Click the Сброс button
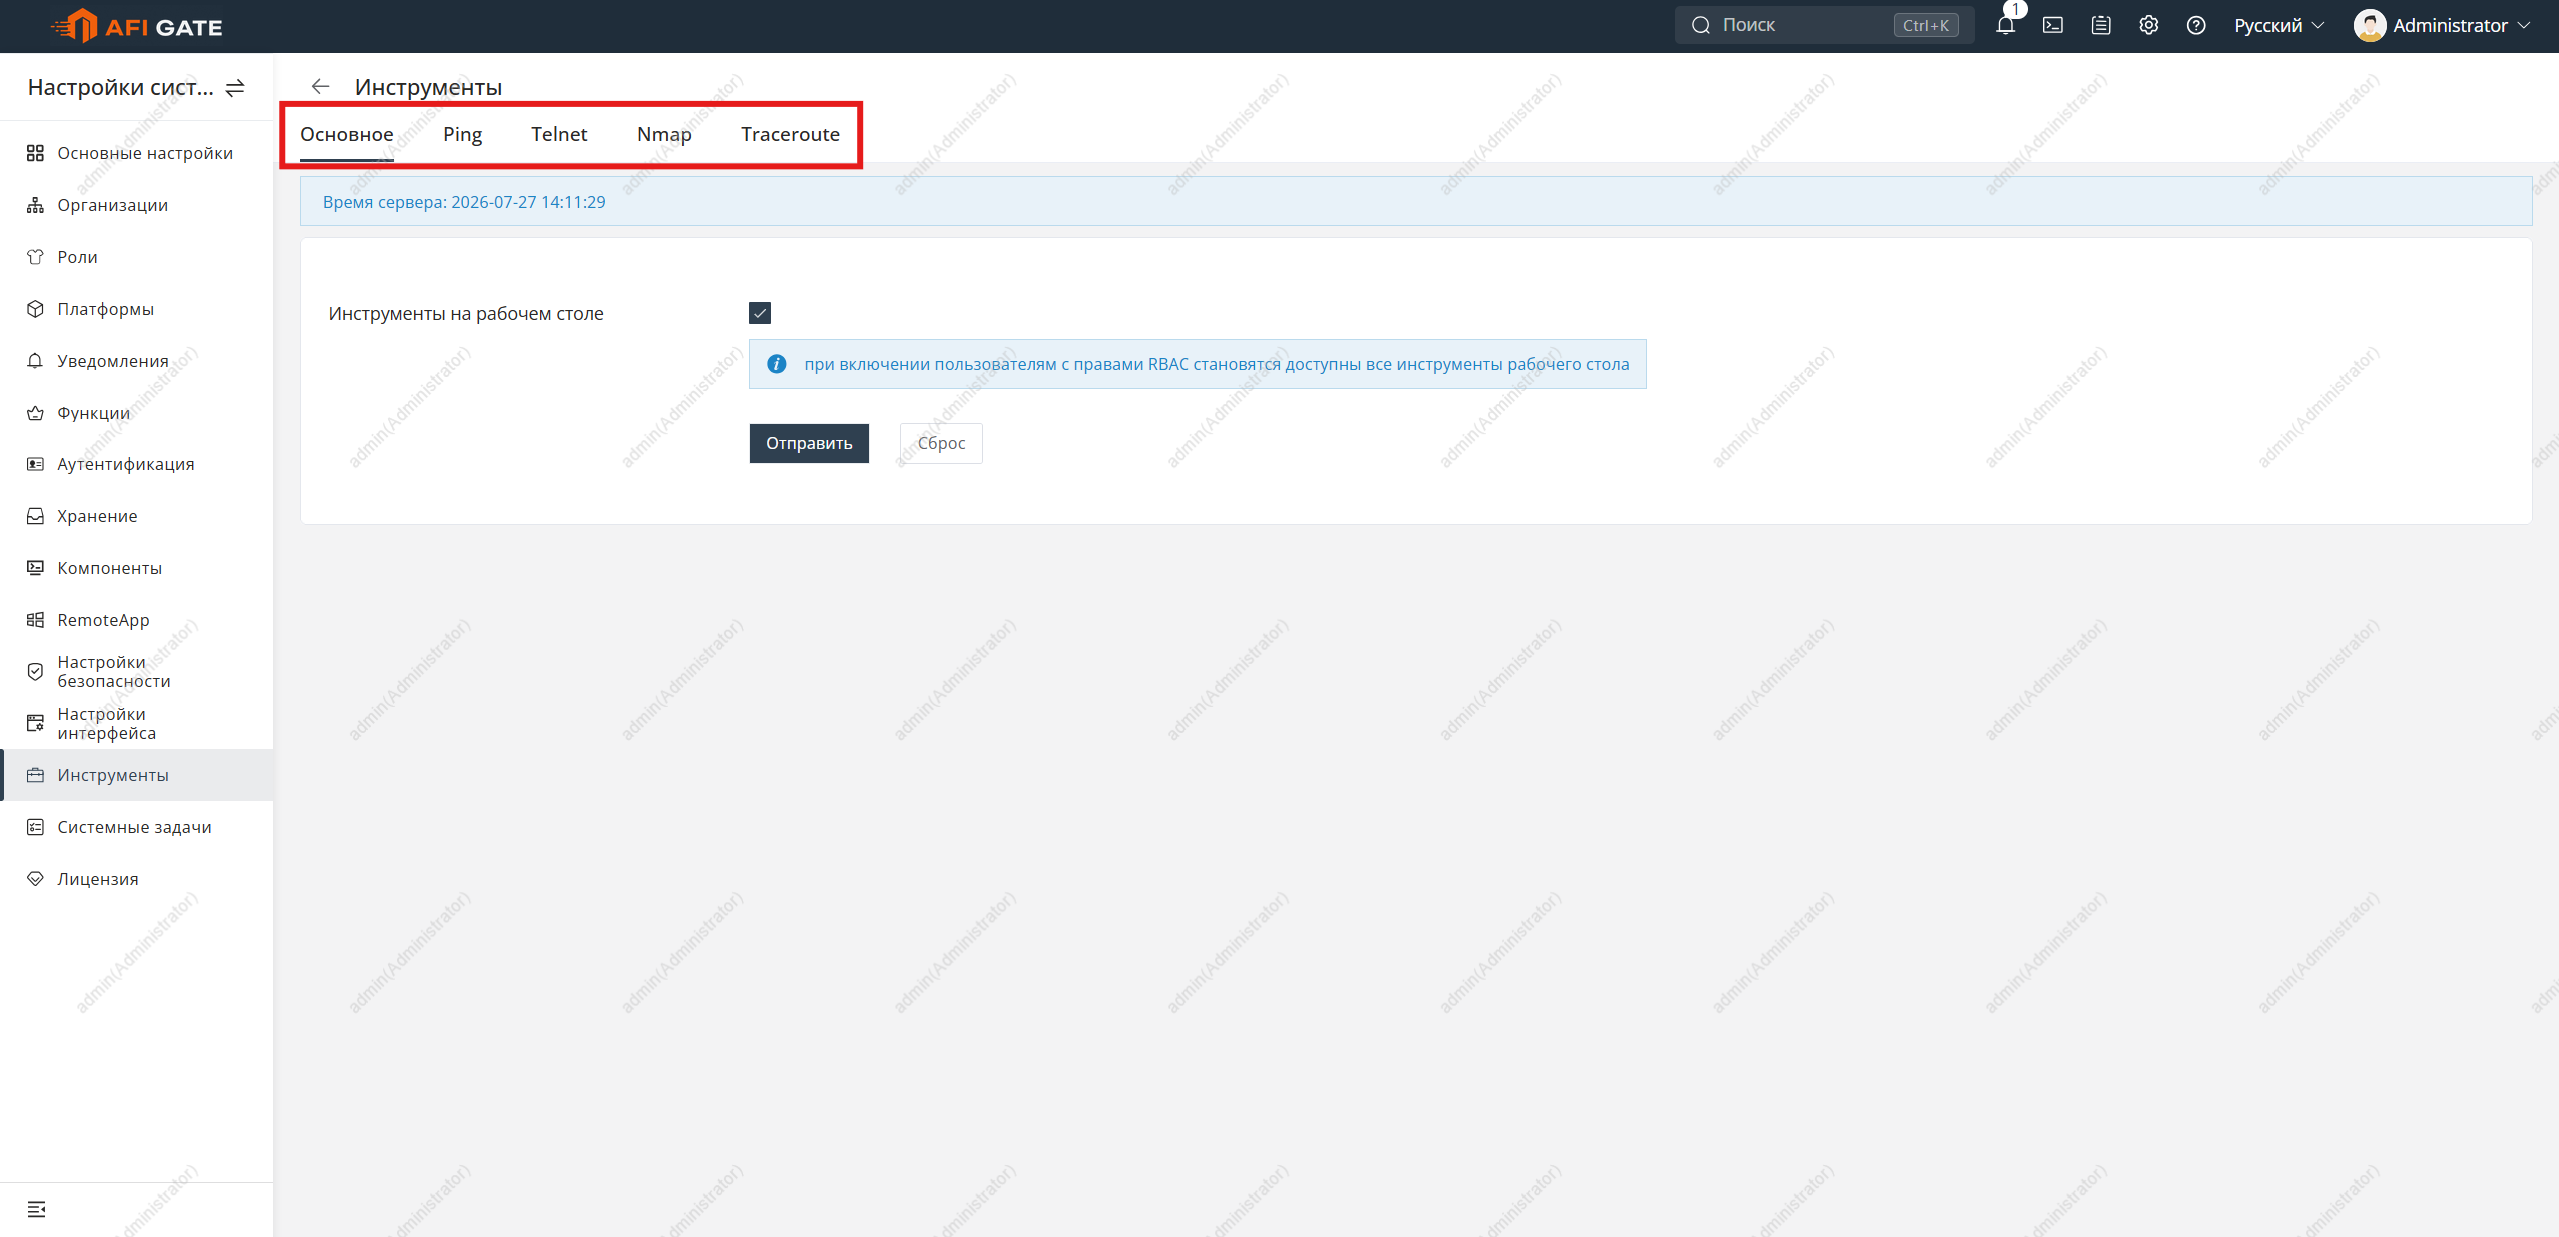Image resolution: width=2559 pixels, height=1237 pixels. click(x=941, y=443)
